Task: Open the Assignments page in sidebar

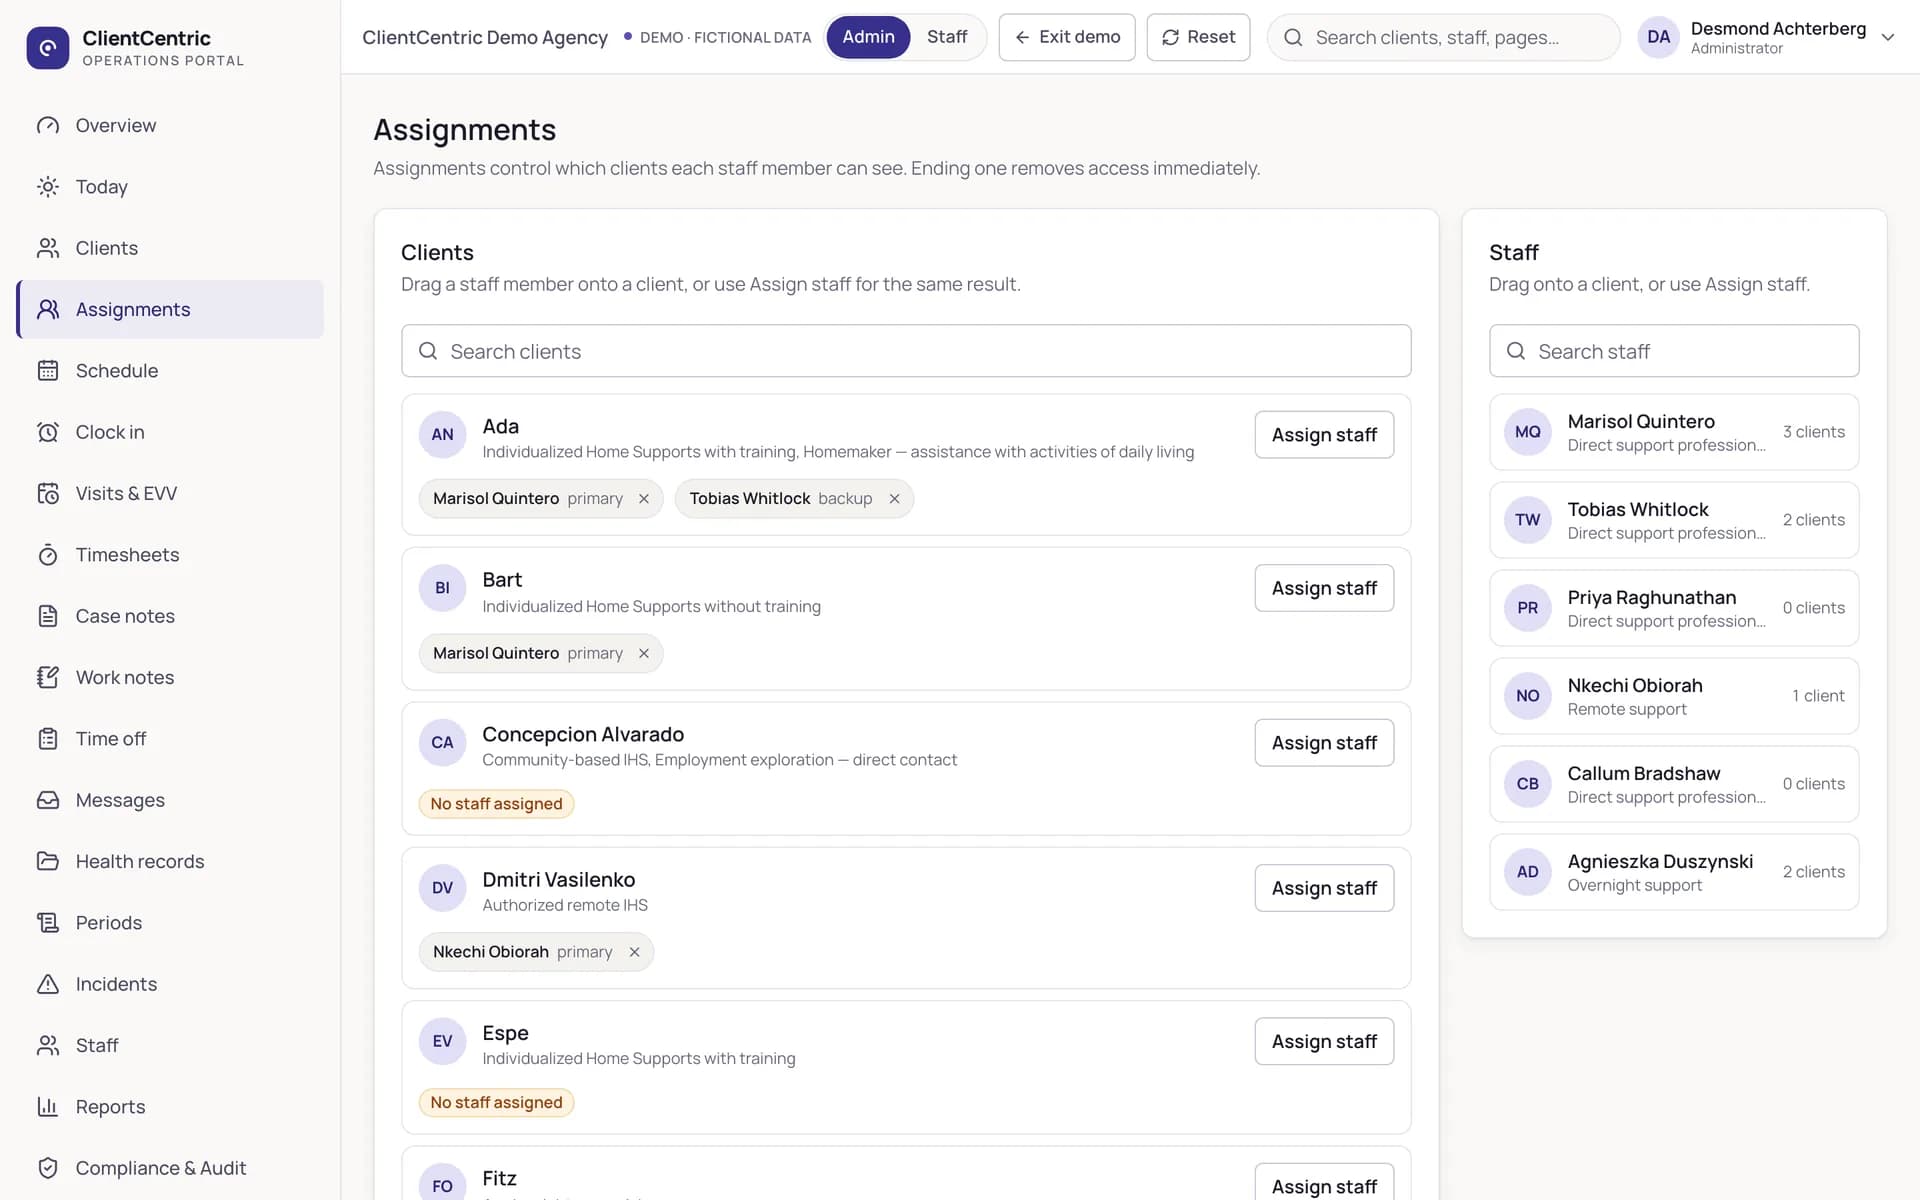Action: pos(170,309)
